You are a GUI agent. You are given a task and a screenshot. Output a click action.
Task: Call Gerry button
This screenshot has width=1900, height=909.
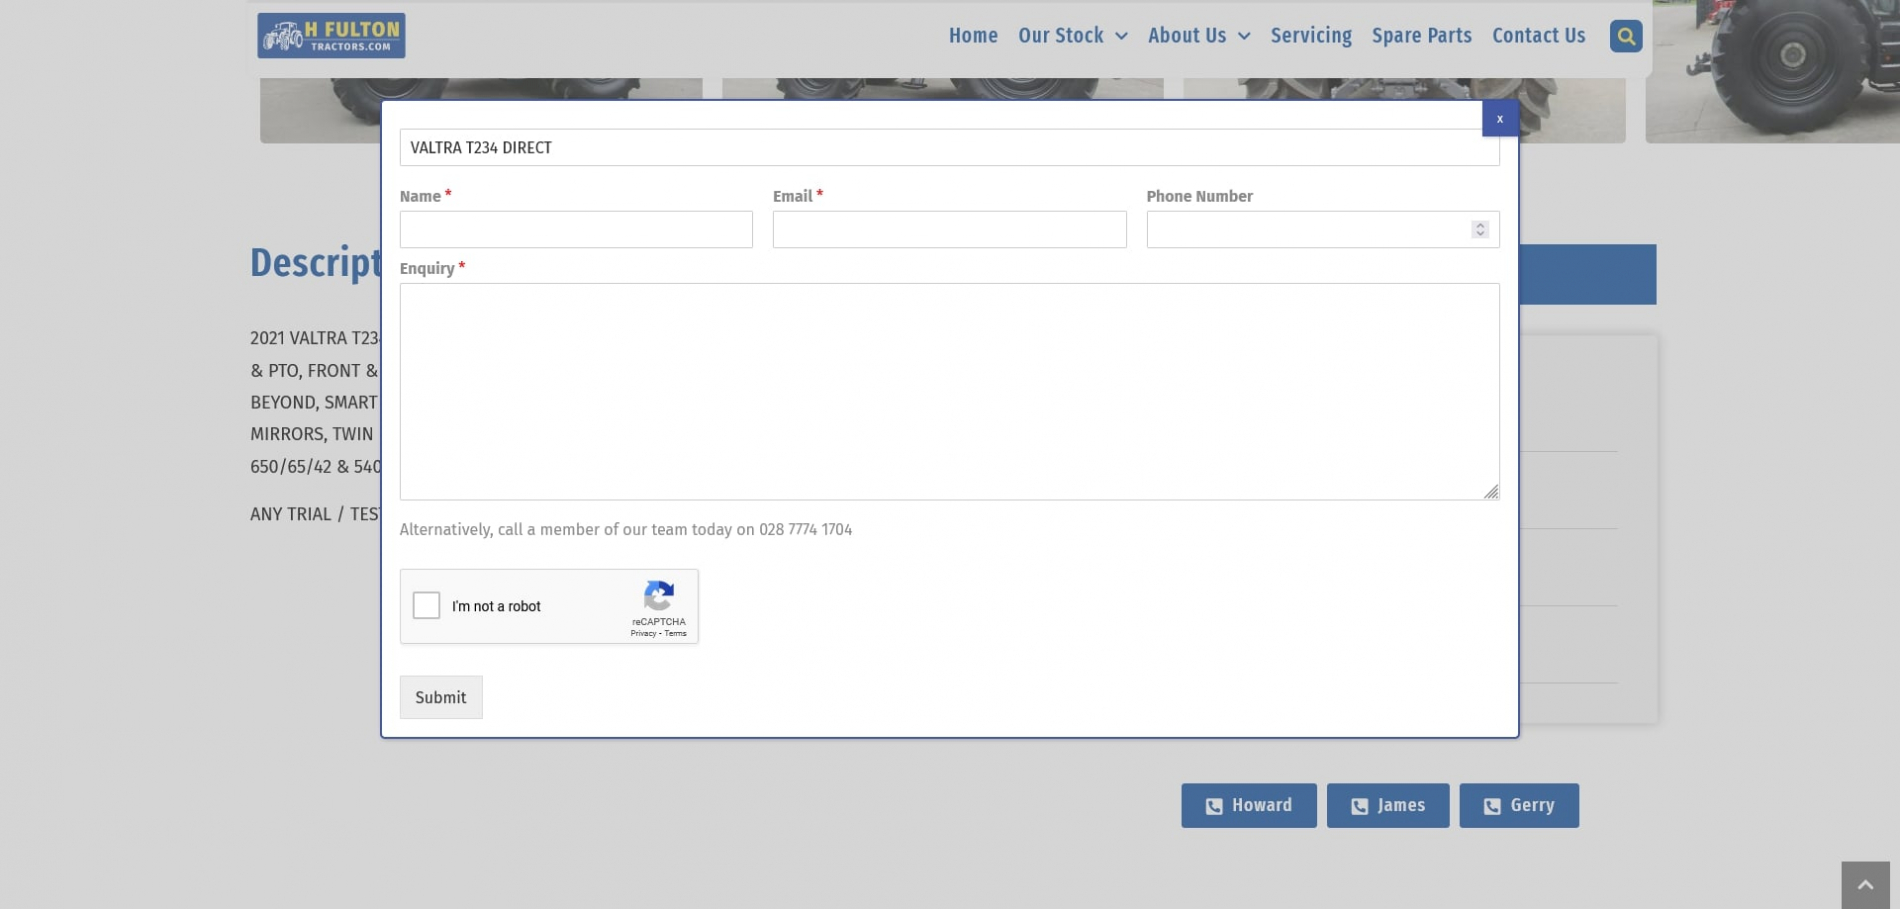tap(1518, 805)
